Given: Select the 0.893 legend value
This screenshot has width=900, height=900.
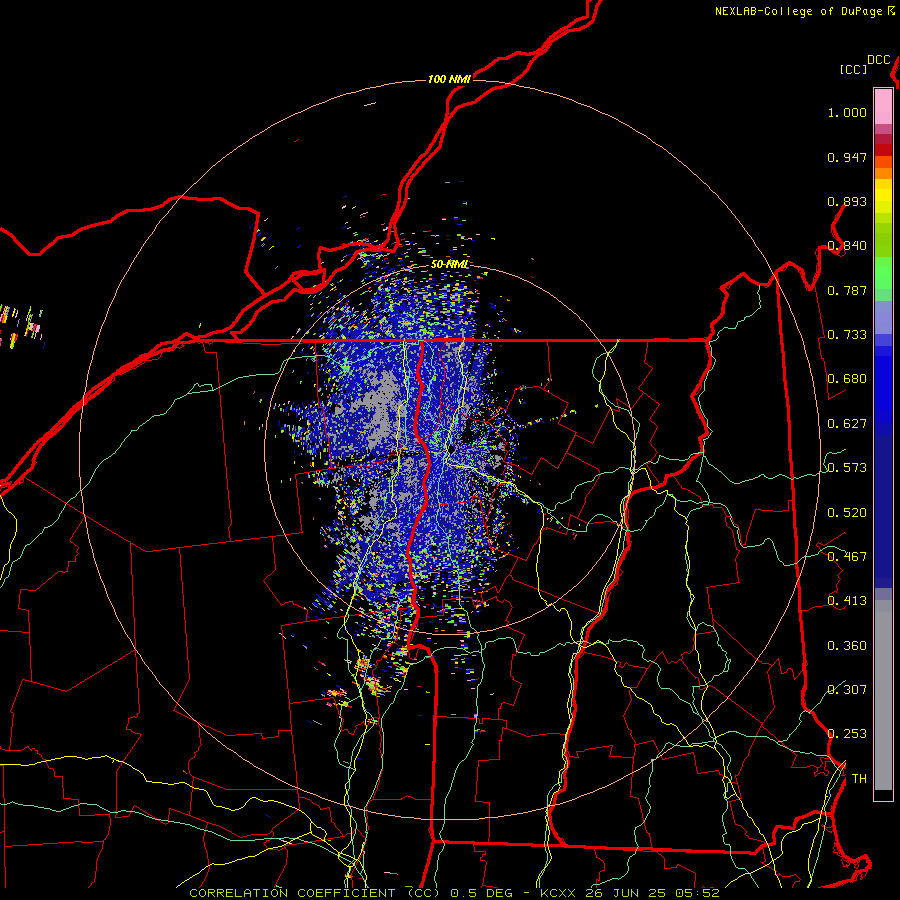Looking at the screenshot, I should coord(847,201).
